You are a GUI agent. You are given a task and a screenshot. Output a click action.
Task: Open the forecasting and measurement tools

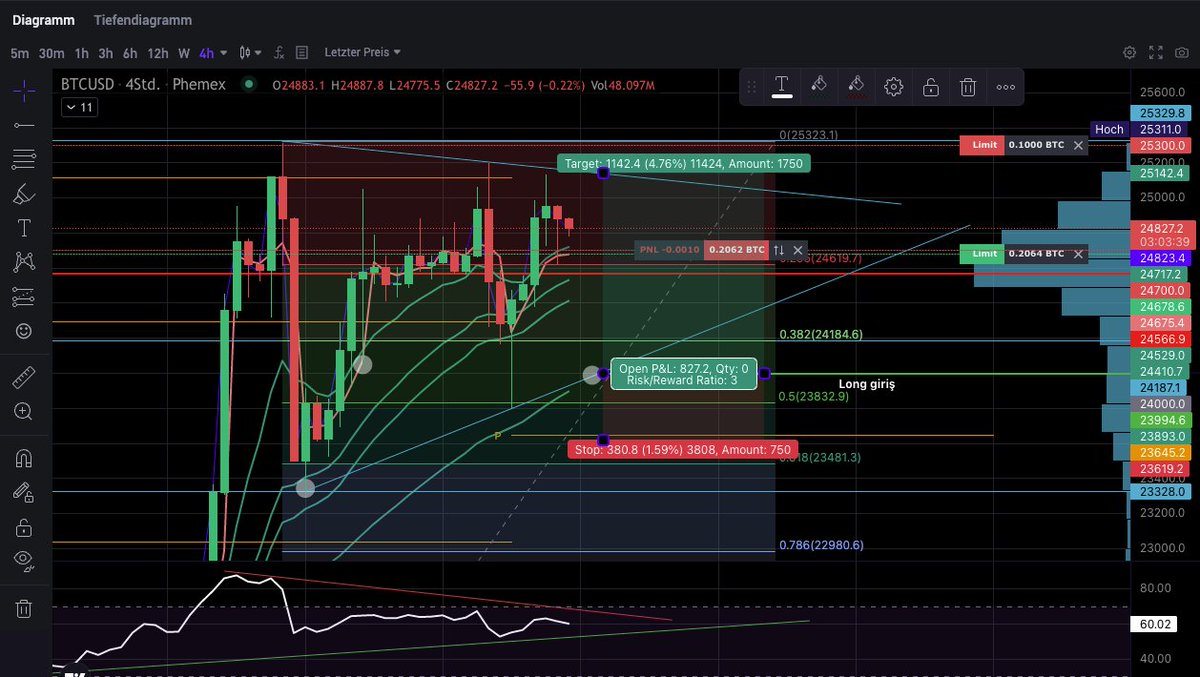point(25,297)
